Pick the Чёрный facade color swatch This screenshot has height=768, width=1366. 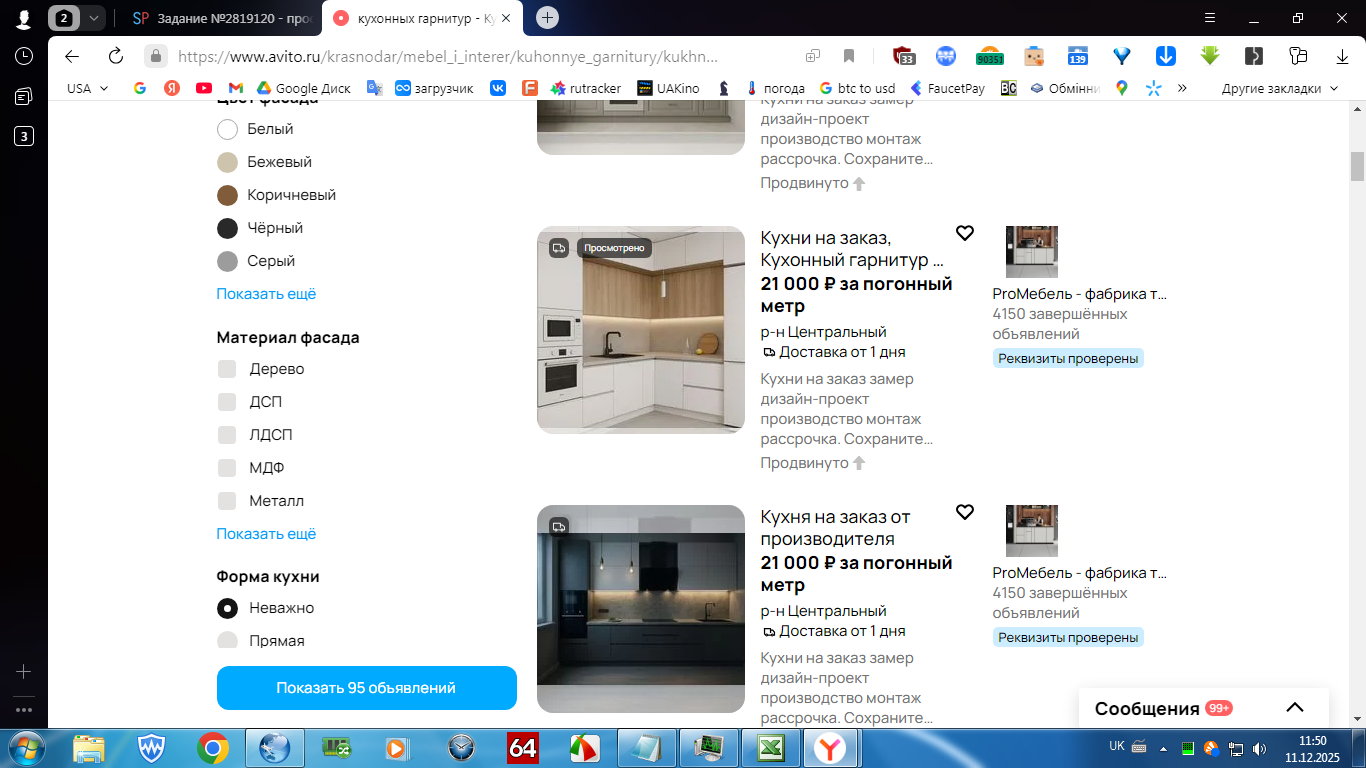pyautogui.click(x=228, y=228)
